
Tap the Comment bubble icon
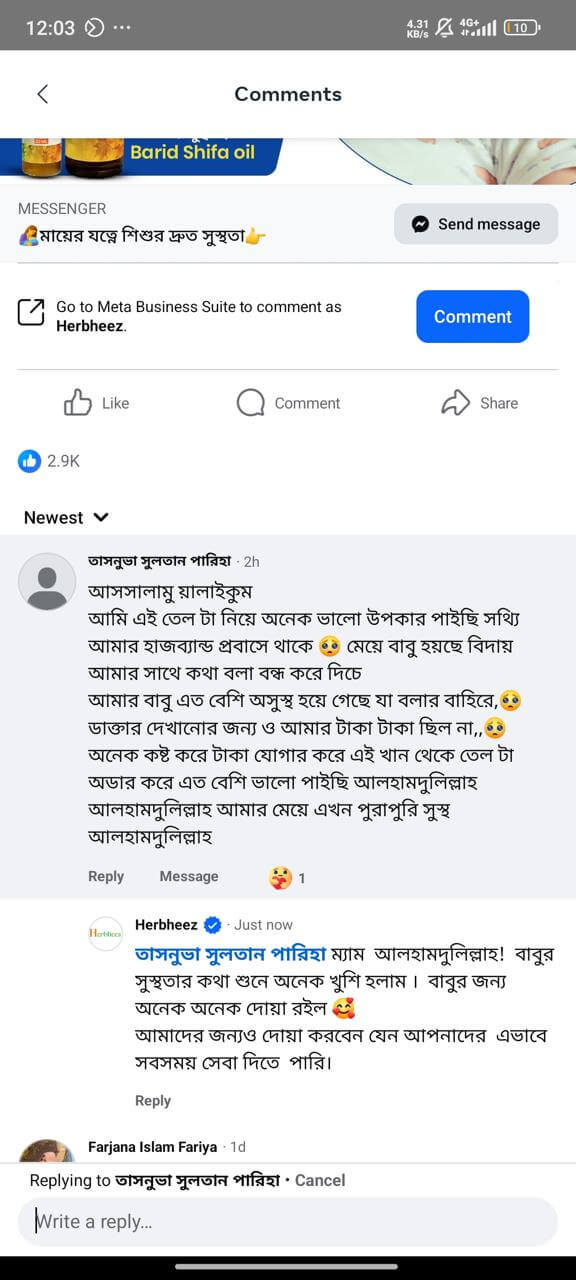[x=250, y=403]
